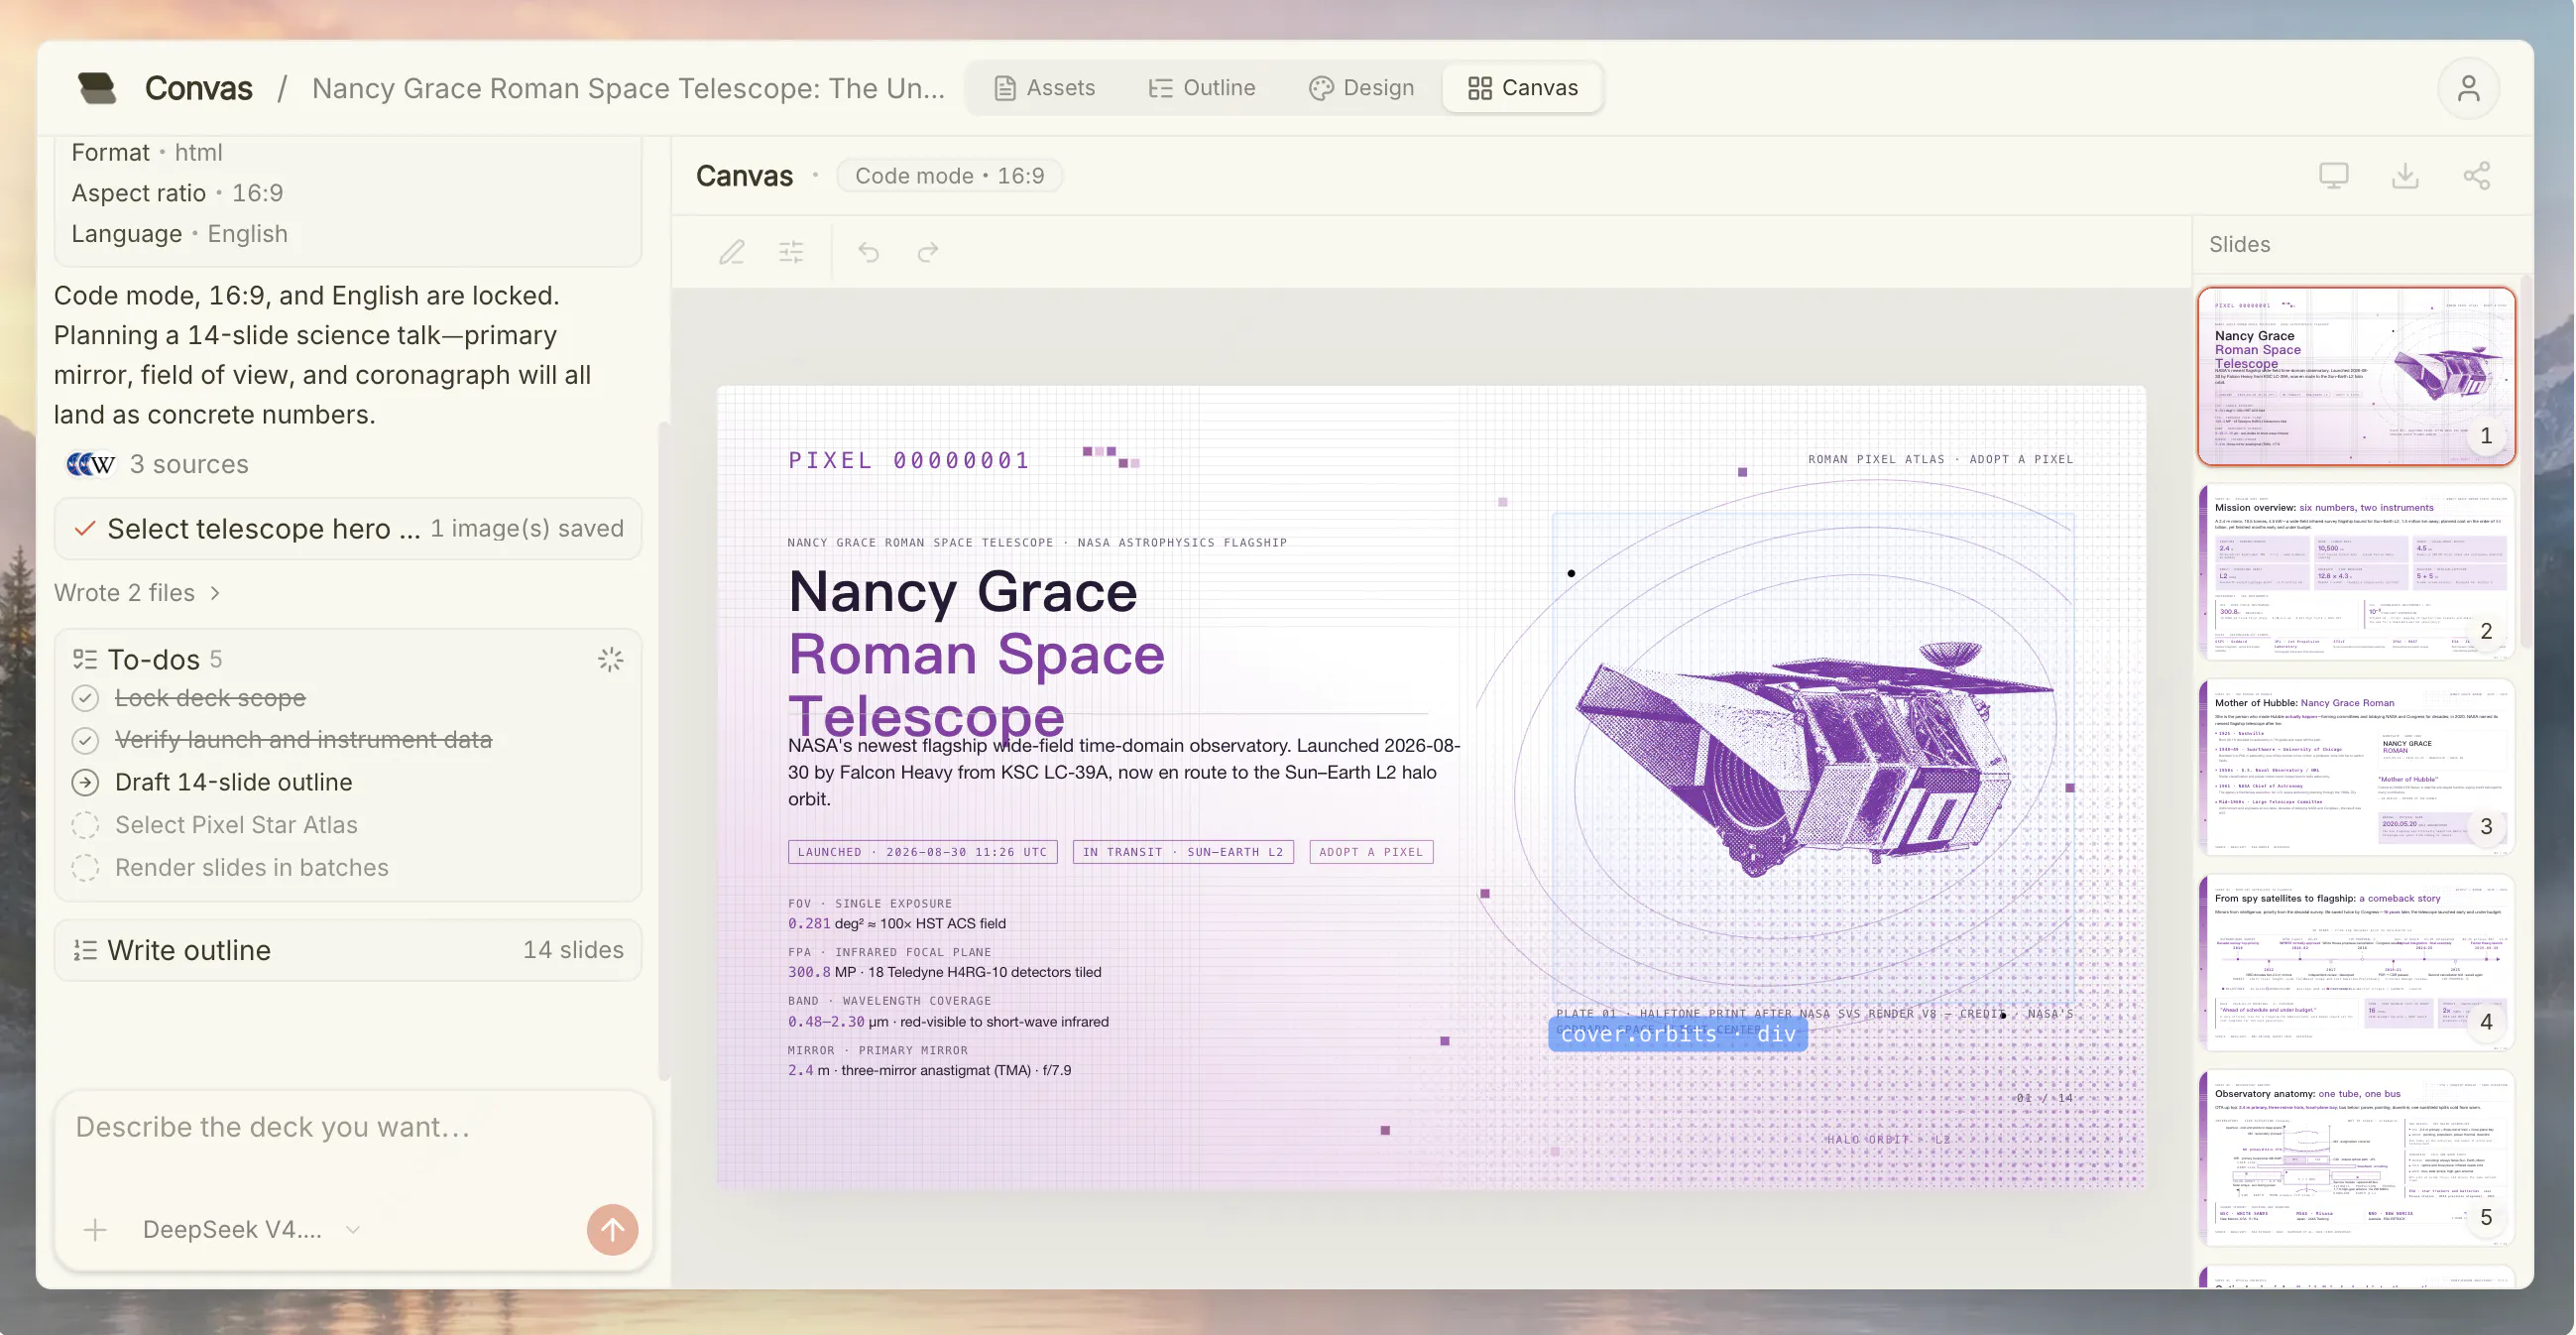The width and height of the screenshot is (2576, 1335).
Task: Toggle Render slides in batches to-do
Action: pyautogui.click(x=85, y=868)
